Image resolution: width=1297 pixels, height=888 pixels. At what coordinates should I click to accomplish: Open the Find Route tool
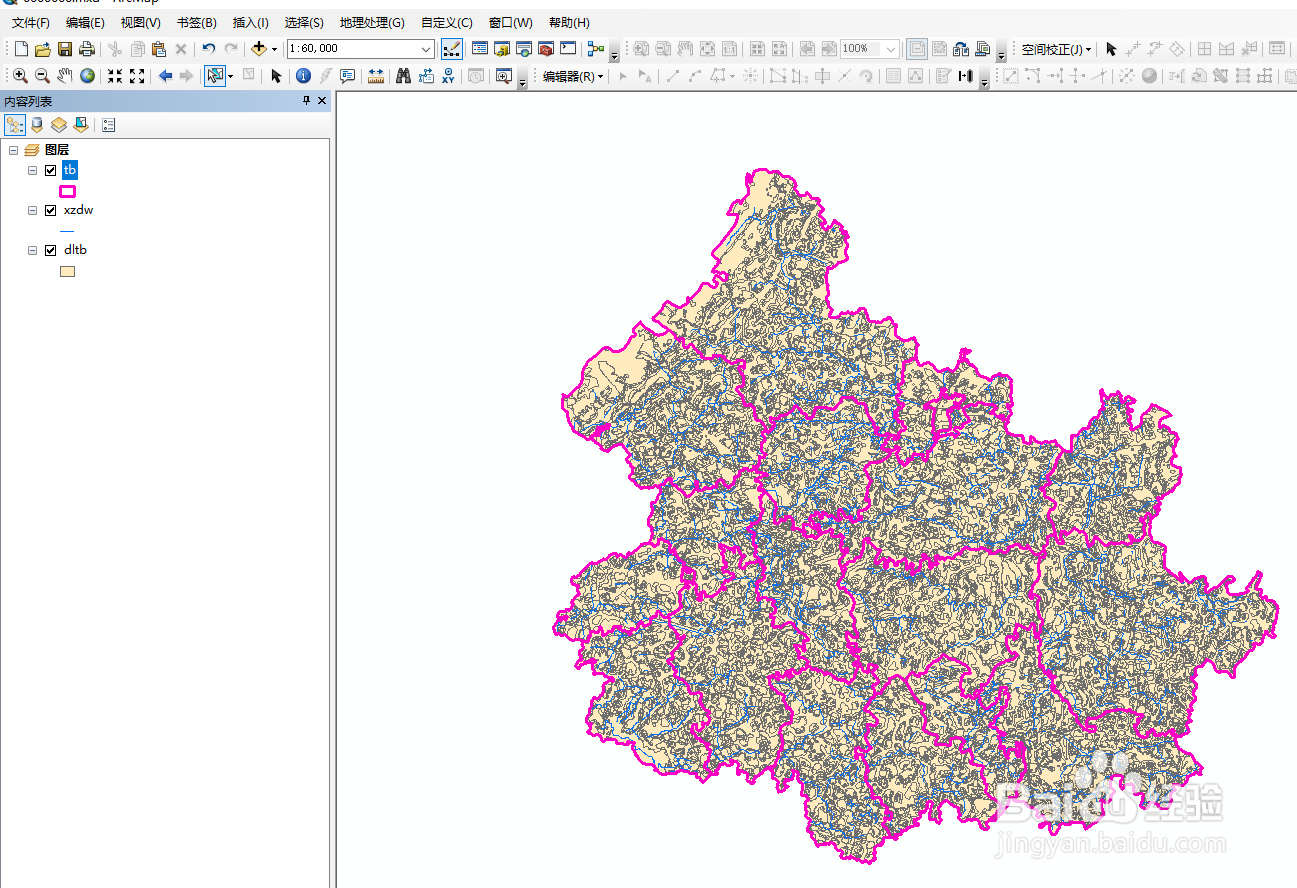point(426,76)
